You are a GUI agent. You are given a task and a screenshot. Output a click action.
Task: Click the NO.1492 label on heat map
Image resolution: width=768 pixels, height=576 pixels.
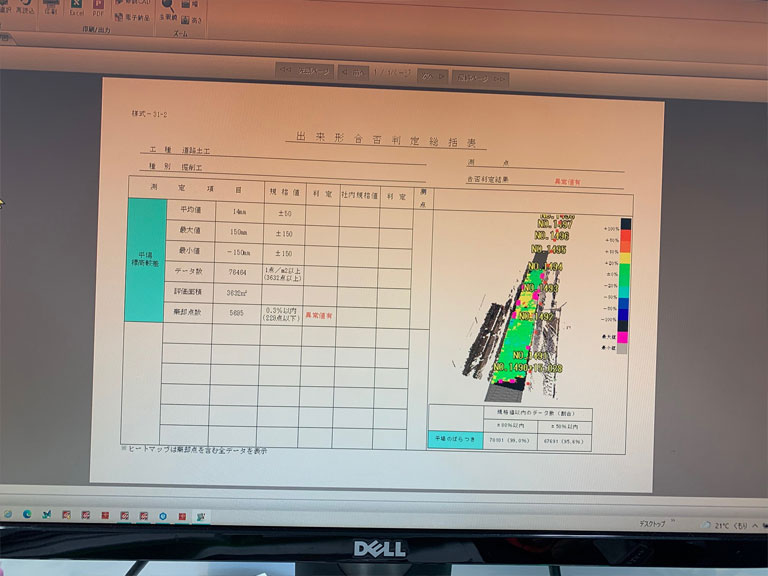tap(536, 316)
